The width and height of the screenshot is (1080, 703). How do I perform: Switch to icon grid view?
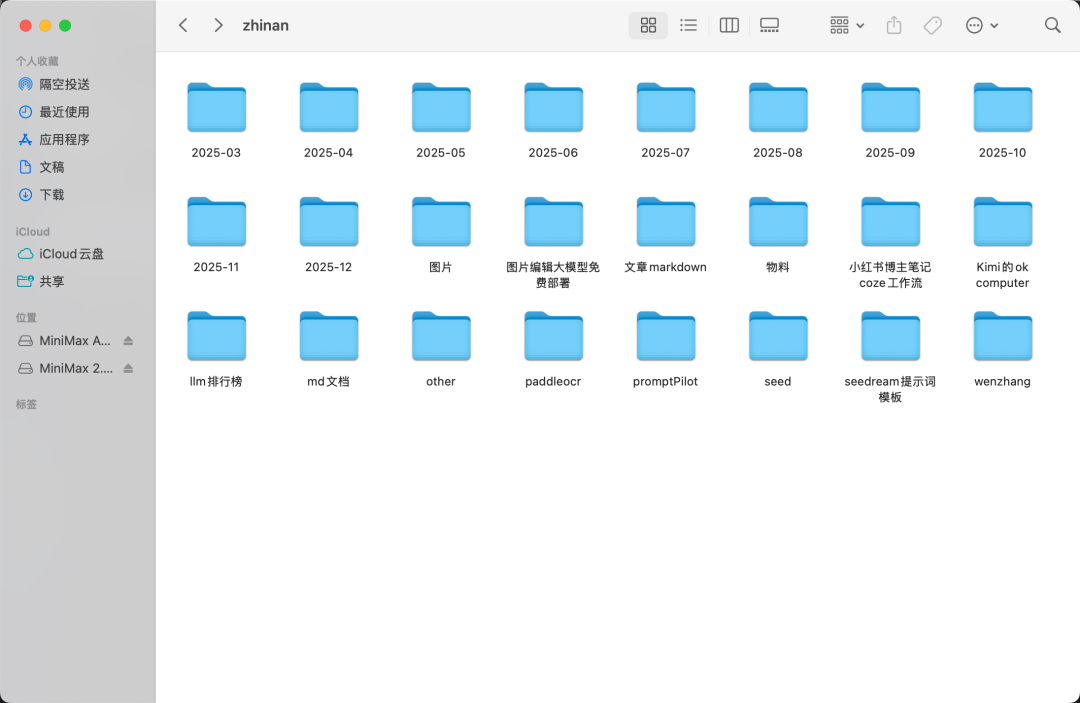648,26
